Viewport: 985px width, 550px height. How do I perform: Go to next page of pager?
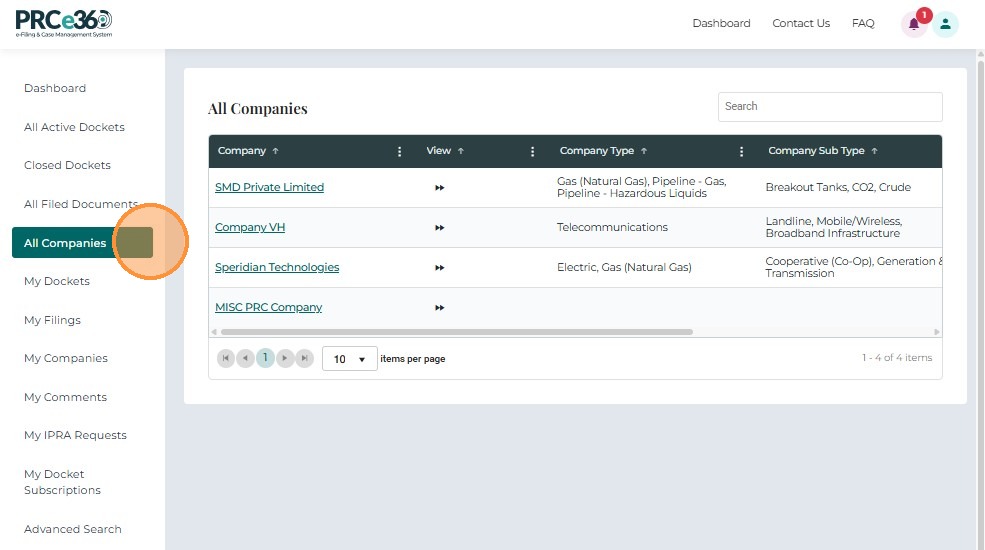tap(285, 358)
